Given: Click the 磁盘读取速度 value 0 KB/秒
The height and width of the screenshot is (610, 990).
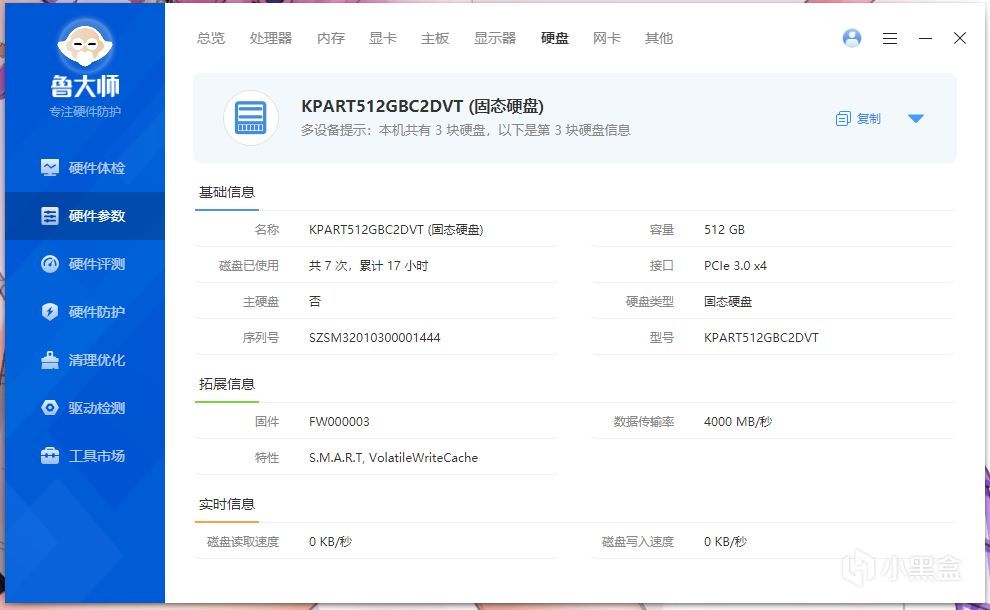Looking at the screenshot, I should pos(330,542).
